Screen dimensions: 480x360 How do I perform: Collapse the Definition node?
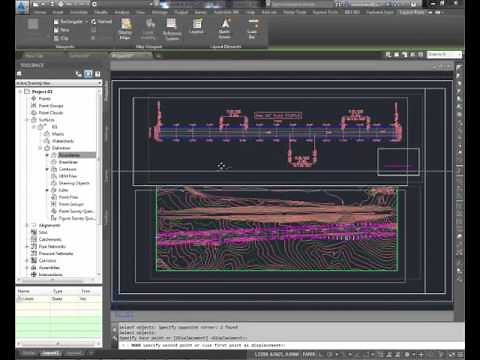pyautogui.click(x=41, y=148)
